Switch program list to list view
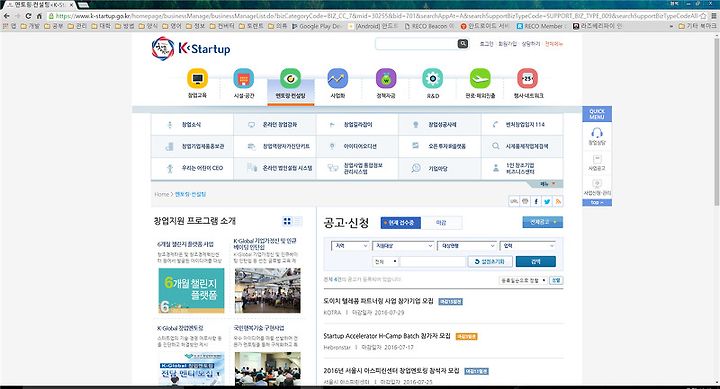720x389 pixels. pyautogui.click(x=298, y=221)
